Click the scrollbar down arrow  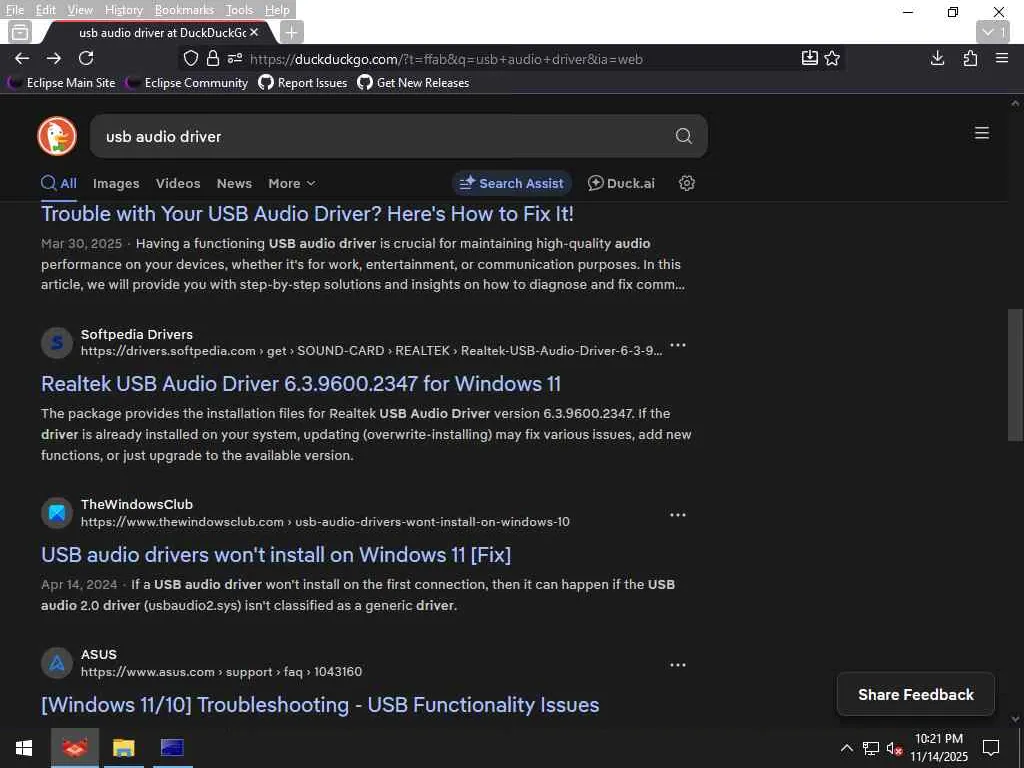[x=1015, y=719]
